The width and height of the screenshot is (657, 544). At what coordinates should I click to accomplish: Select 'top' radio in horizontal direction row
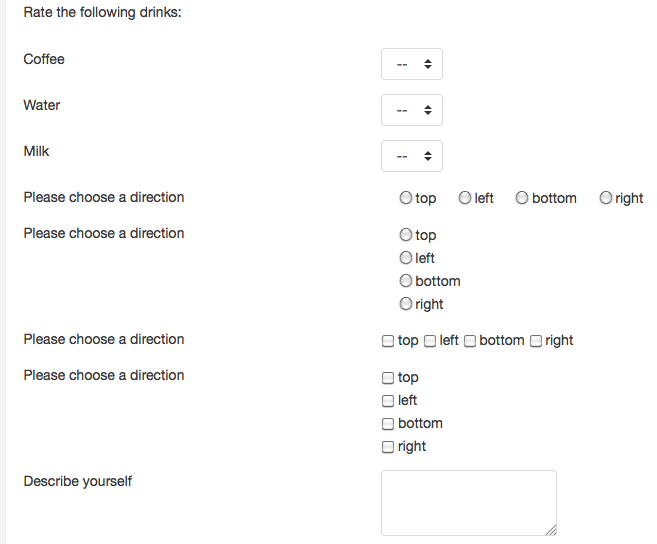point(405,198)
